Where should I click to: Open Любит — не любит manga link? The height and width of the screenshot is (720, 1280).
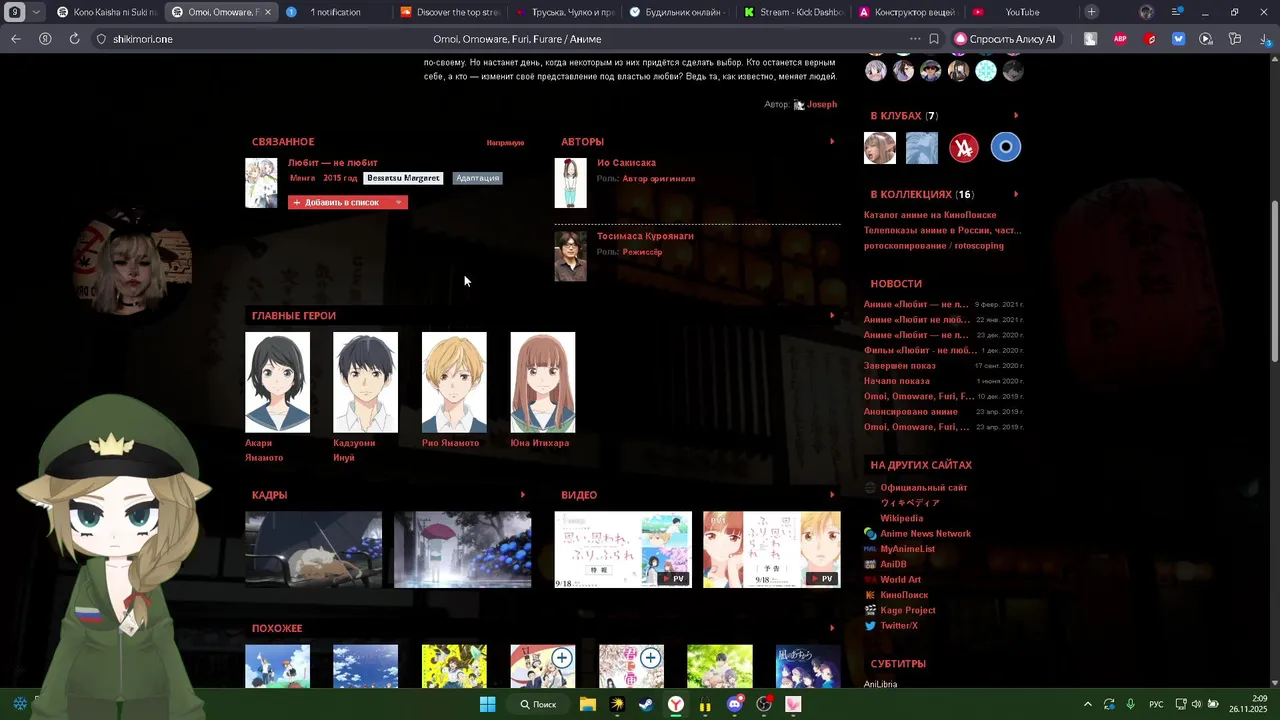[333, 162]
